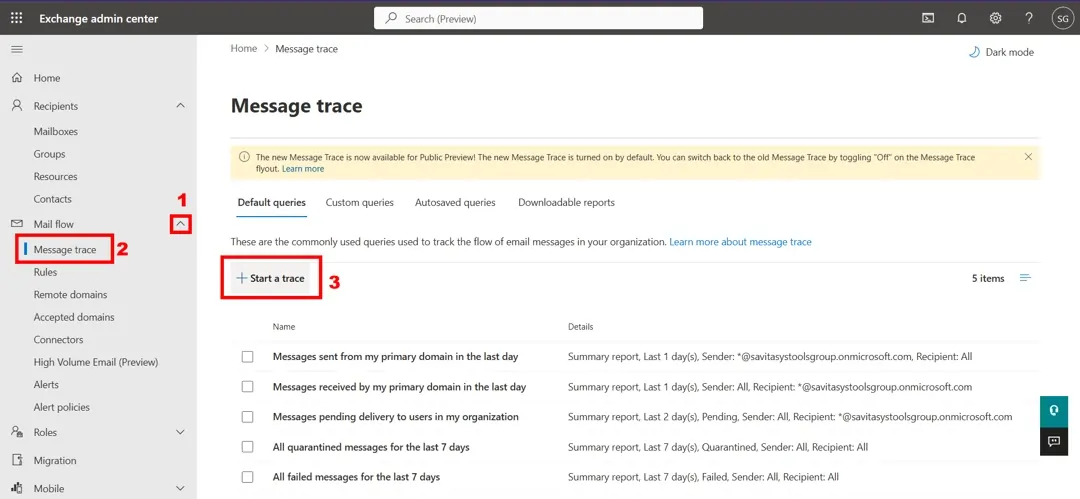Click 'Learn more' link in banner

click(302, 168)
